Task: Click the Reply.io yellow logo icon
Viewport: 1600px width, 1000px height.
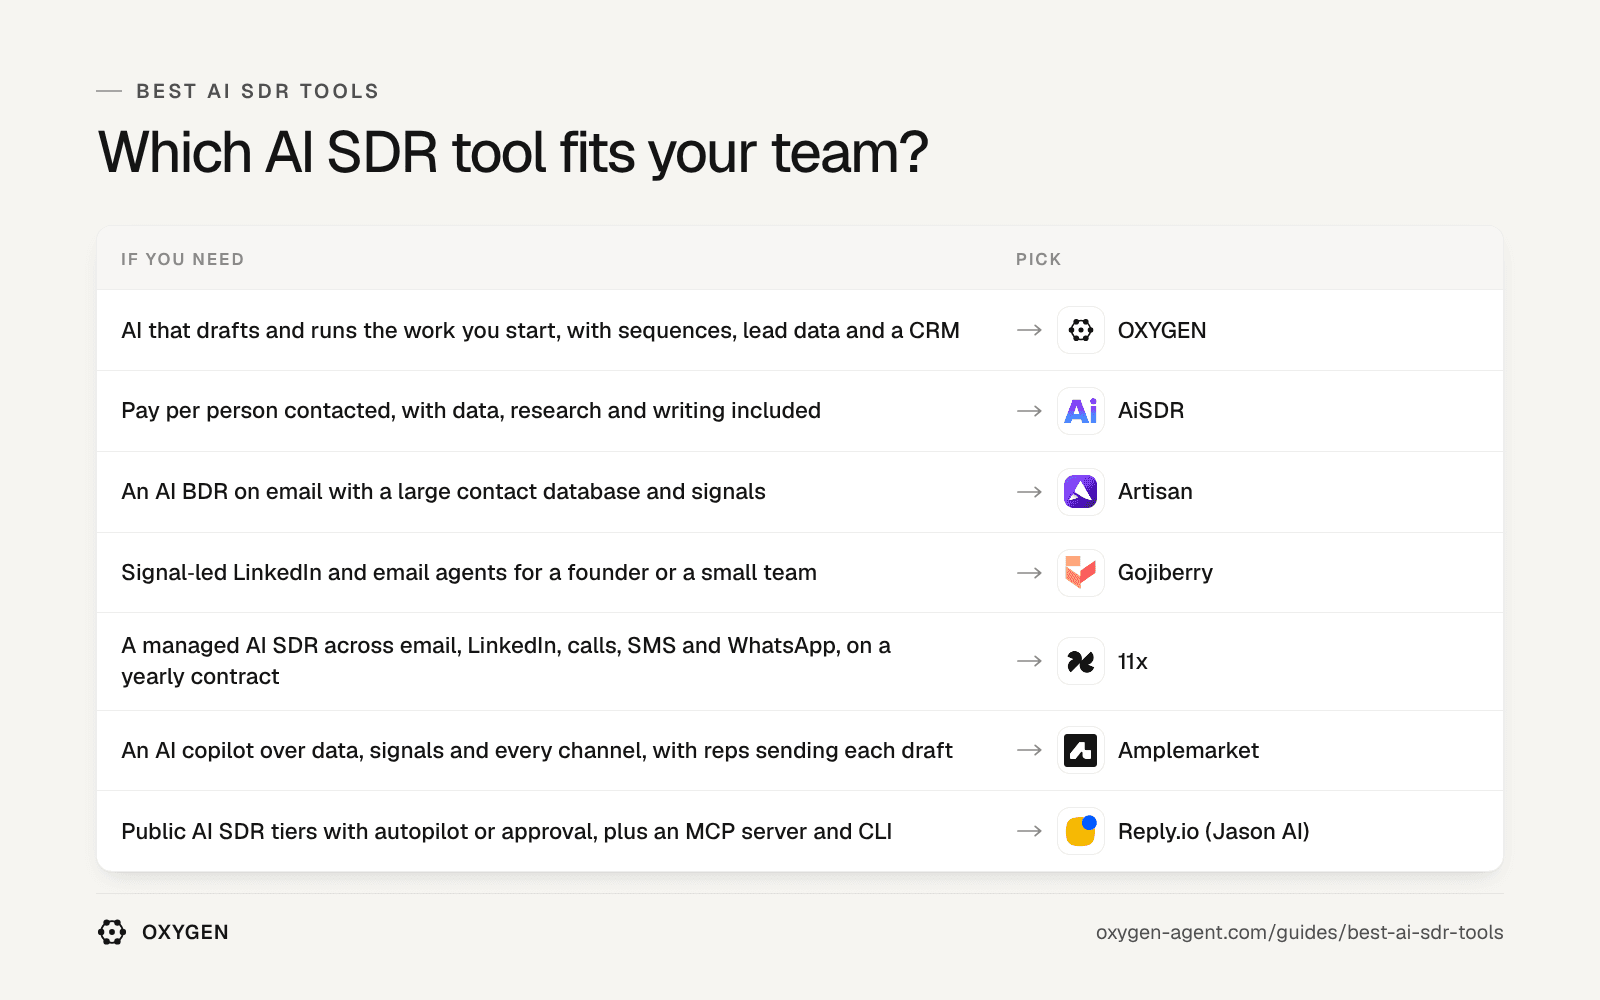Action: [x=1081, y=831]
